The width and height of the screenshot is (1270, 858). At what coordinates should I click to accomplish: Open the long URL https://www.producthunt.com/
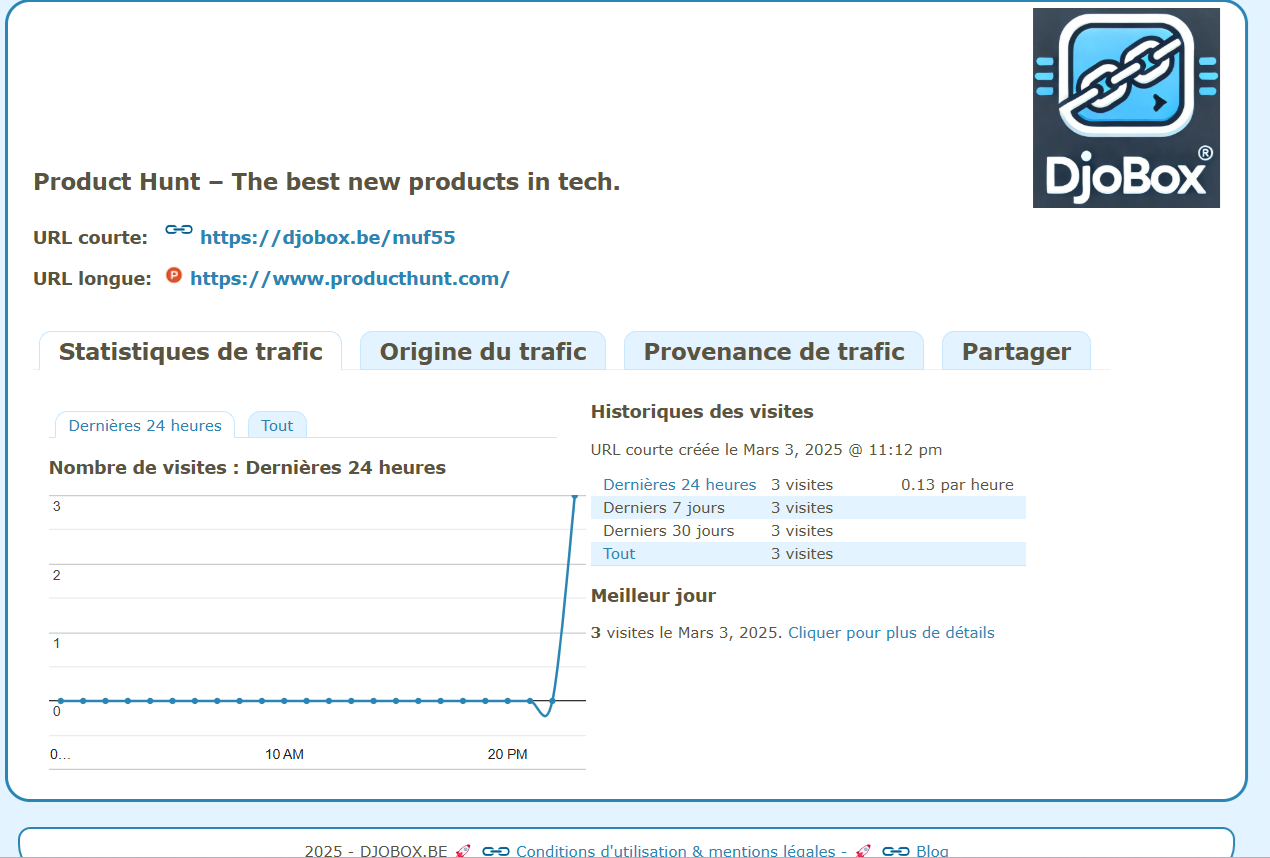pos(350,279)
